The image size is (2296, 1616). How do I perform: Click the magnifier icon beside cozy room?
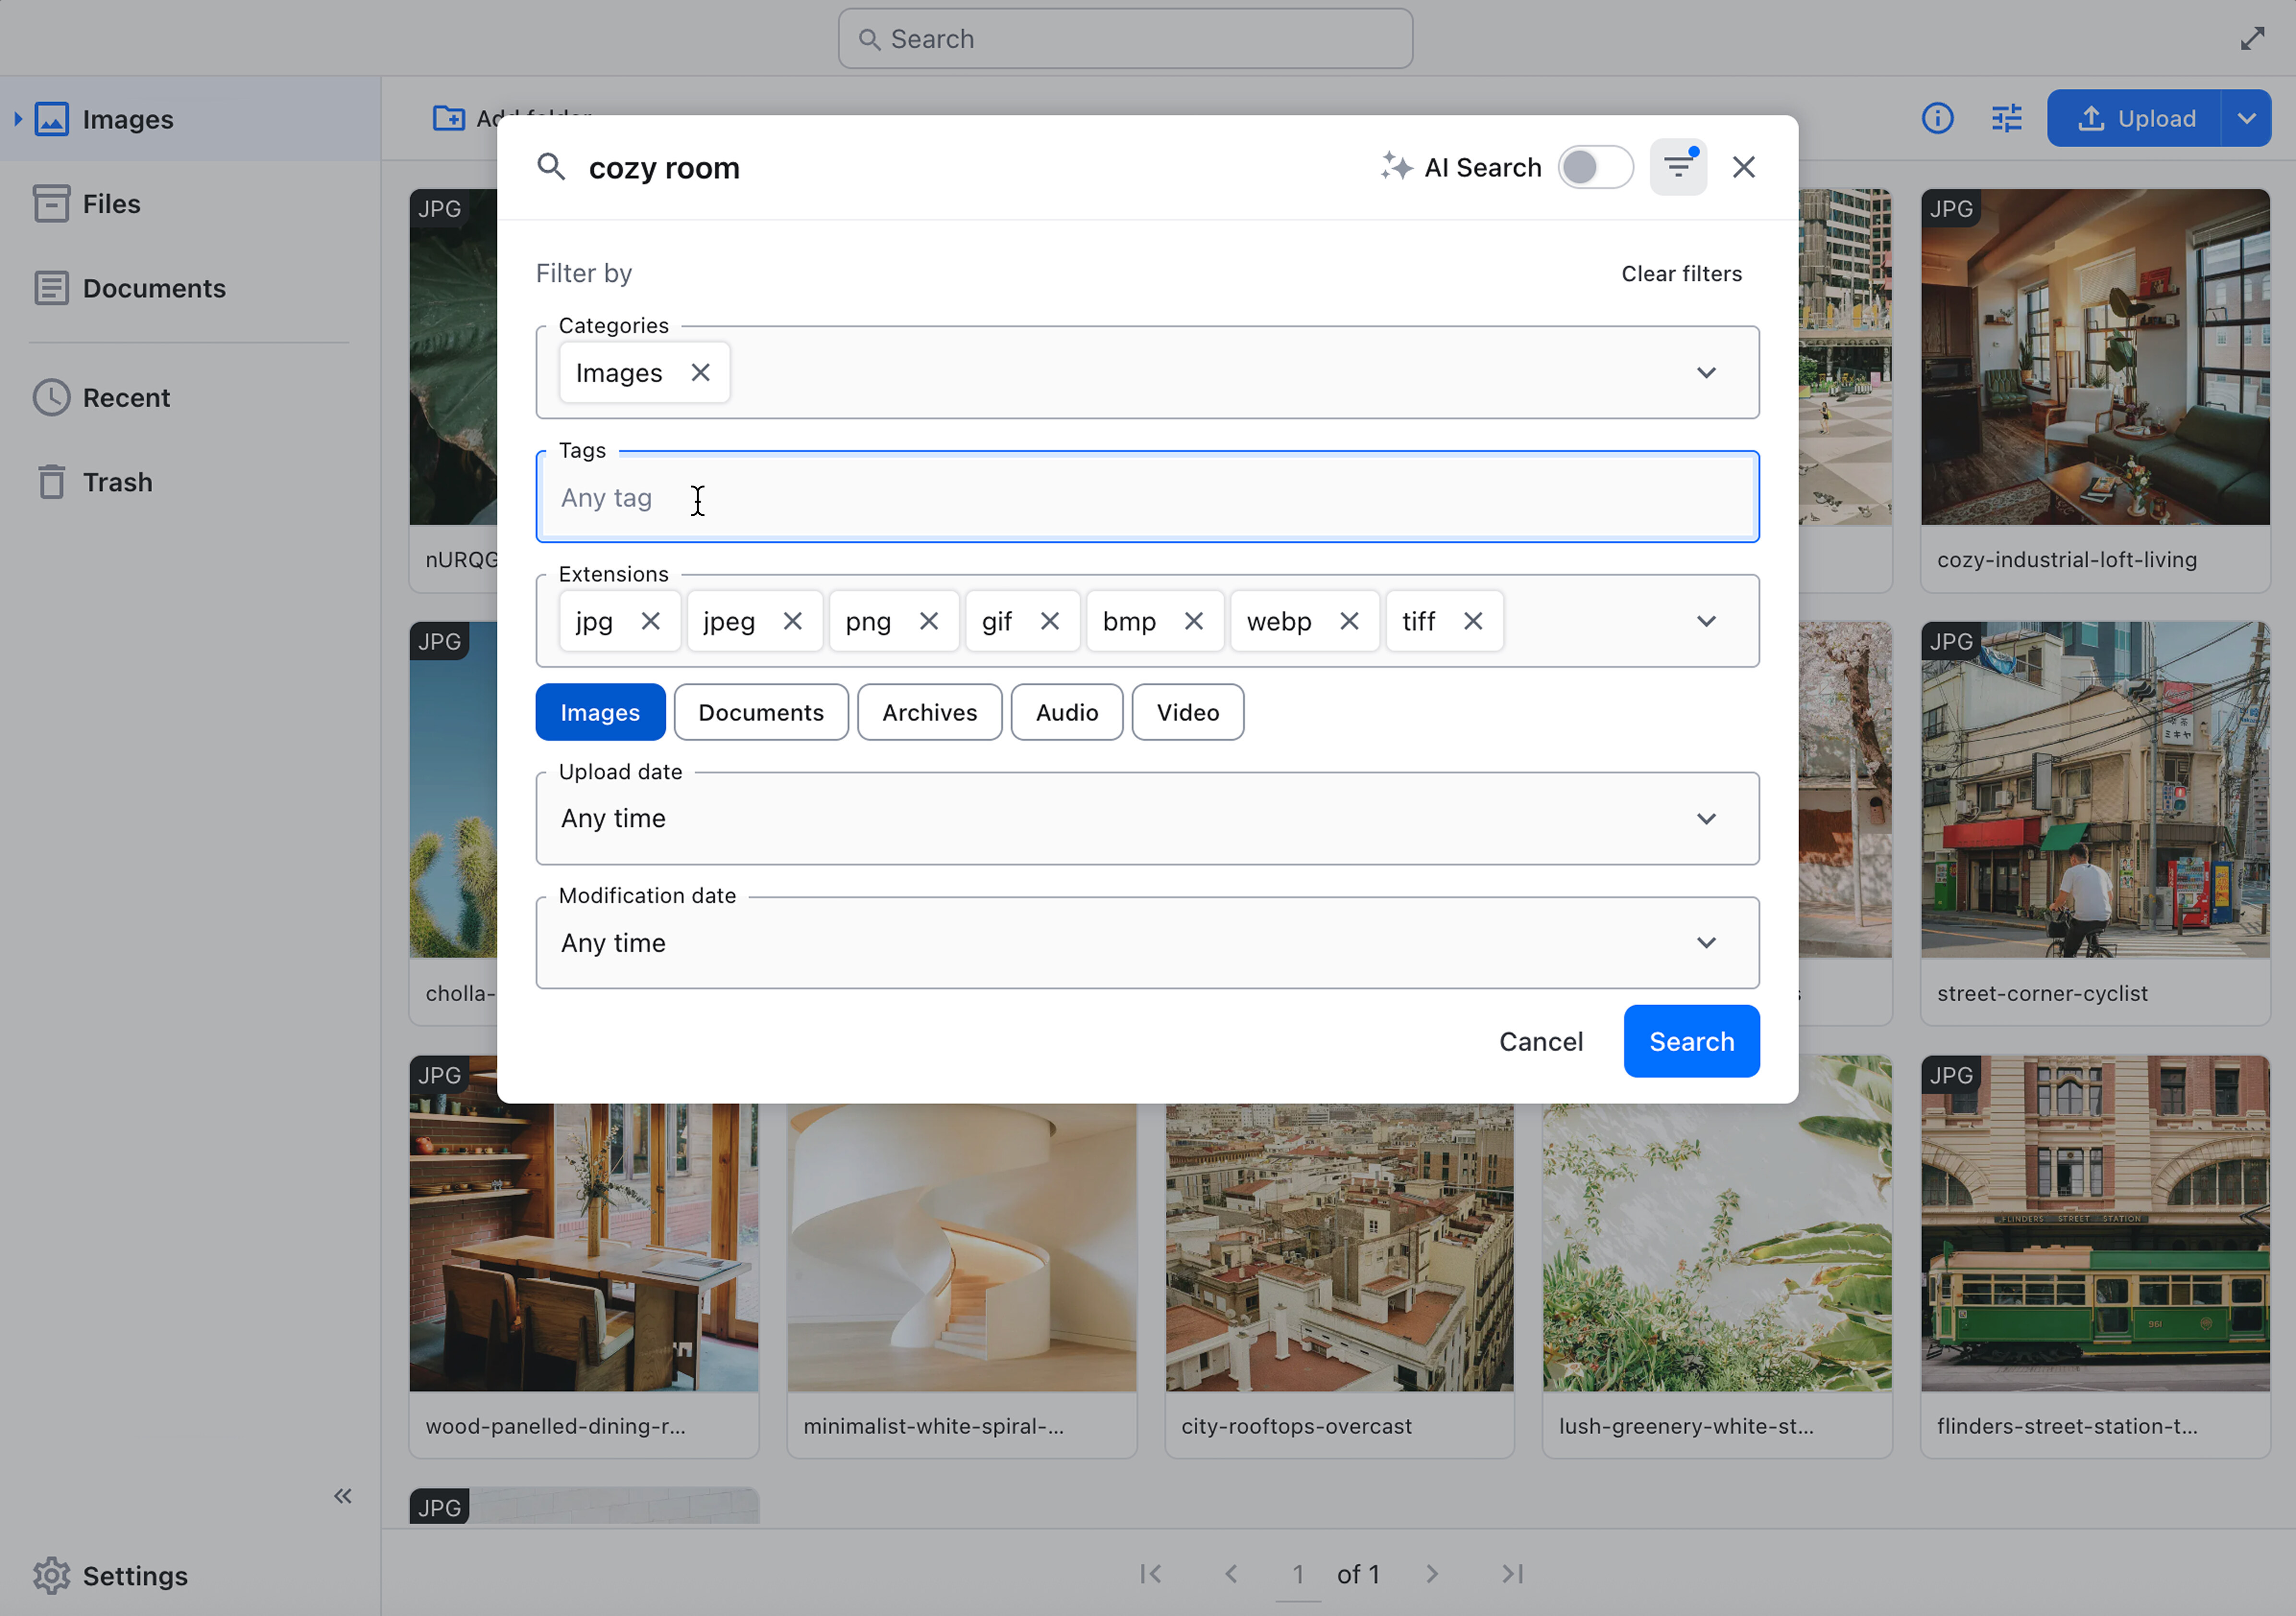click(x=551, y=167)
